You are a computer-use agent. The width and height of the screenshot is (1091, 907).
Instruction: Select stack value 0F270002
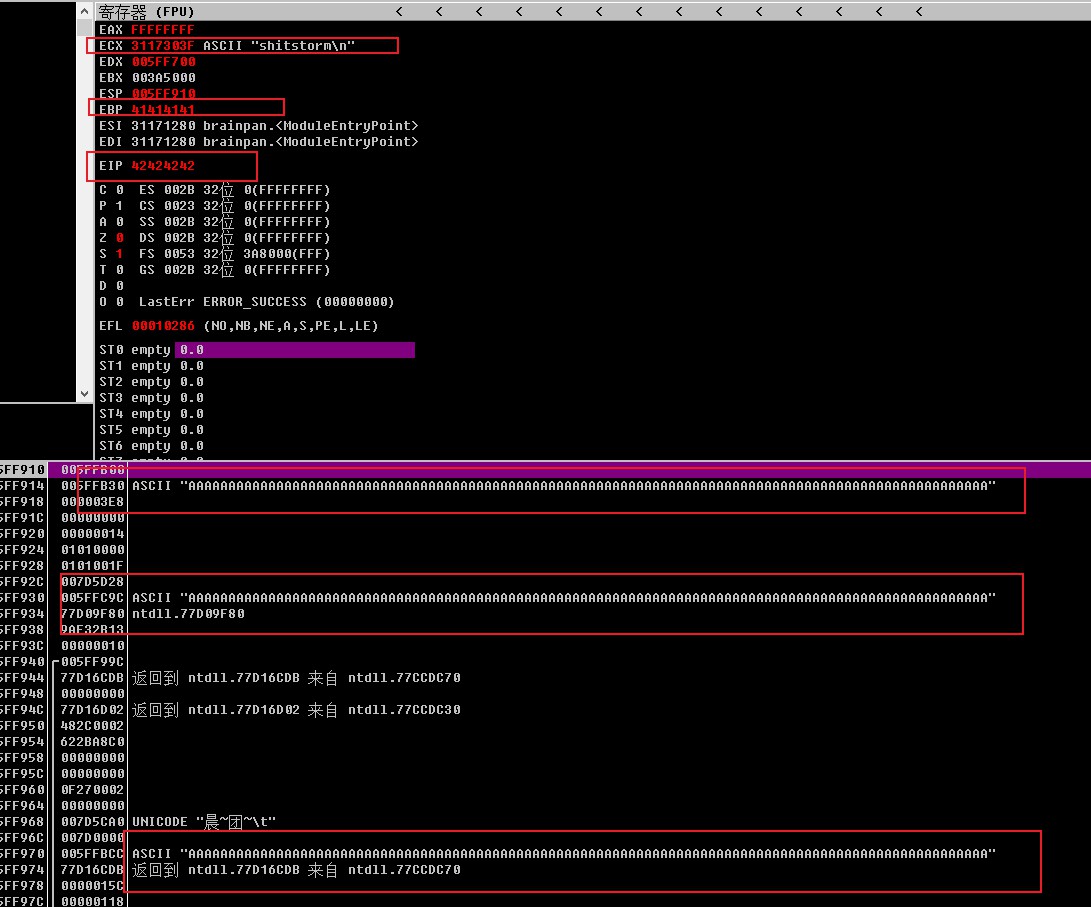pyautogui.click(x=93, y=790)
